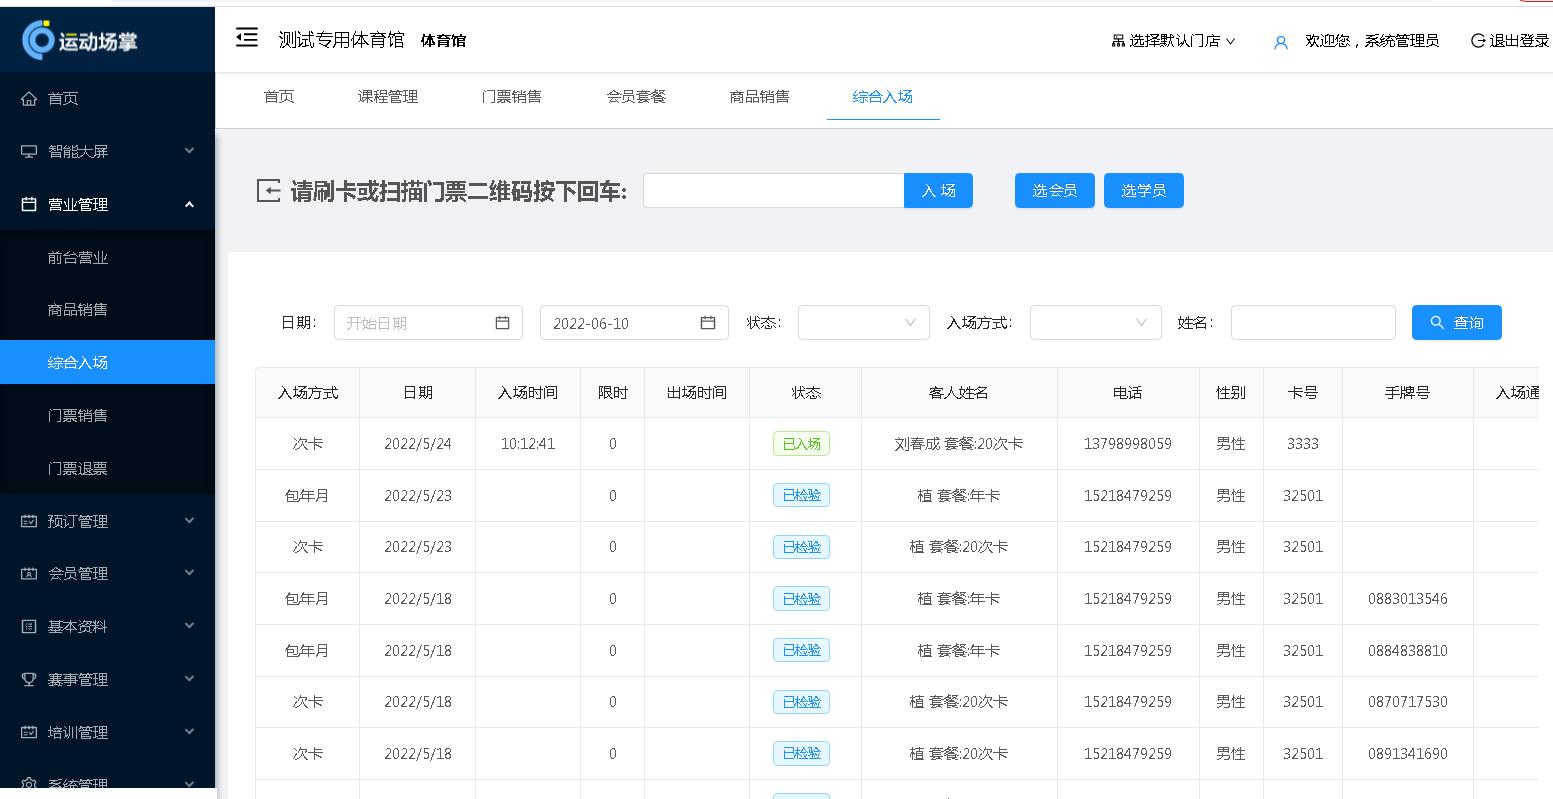
Task: Click the scan entry icon beside 请刷卡提示
Action: [x=268, y=190]
